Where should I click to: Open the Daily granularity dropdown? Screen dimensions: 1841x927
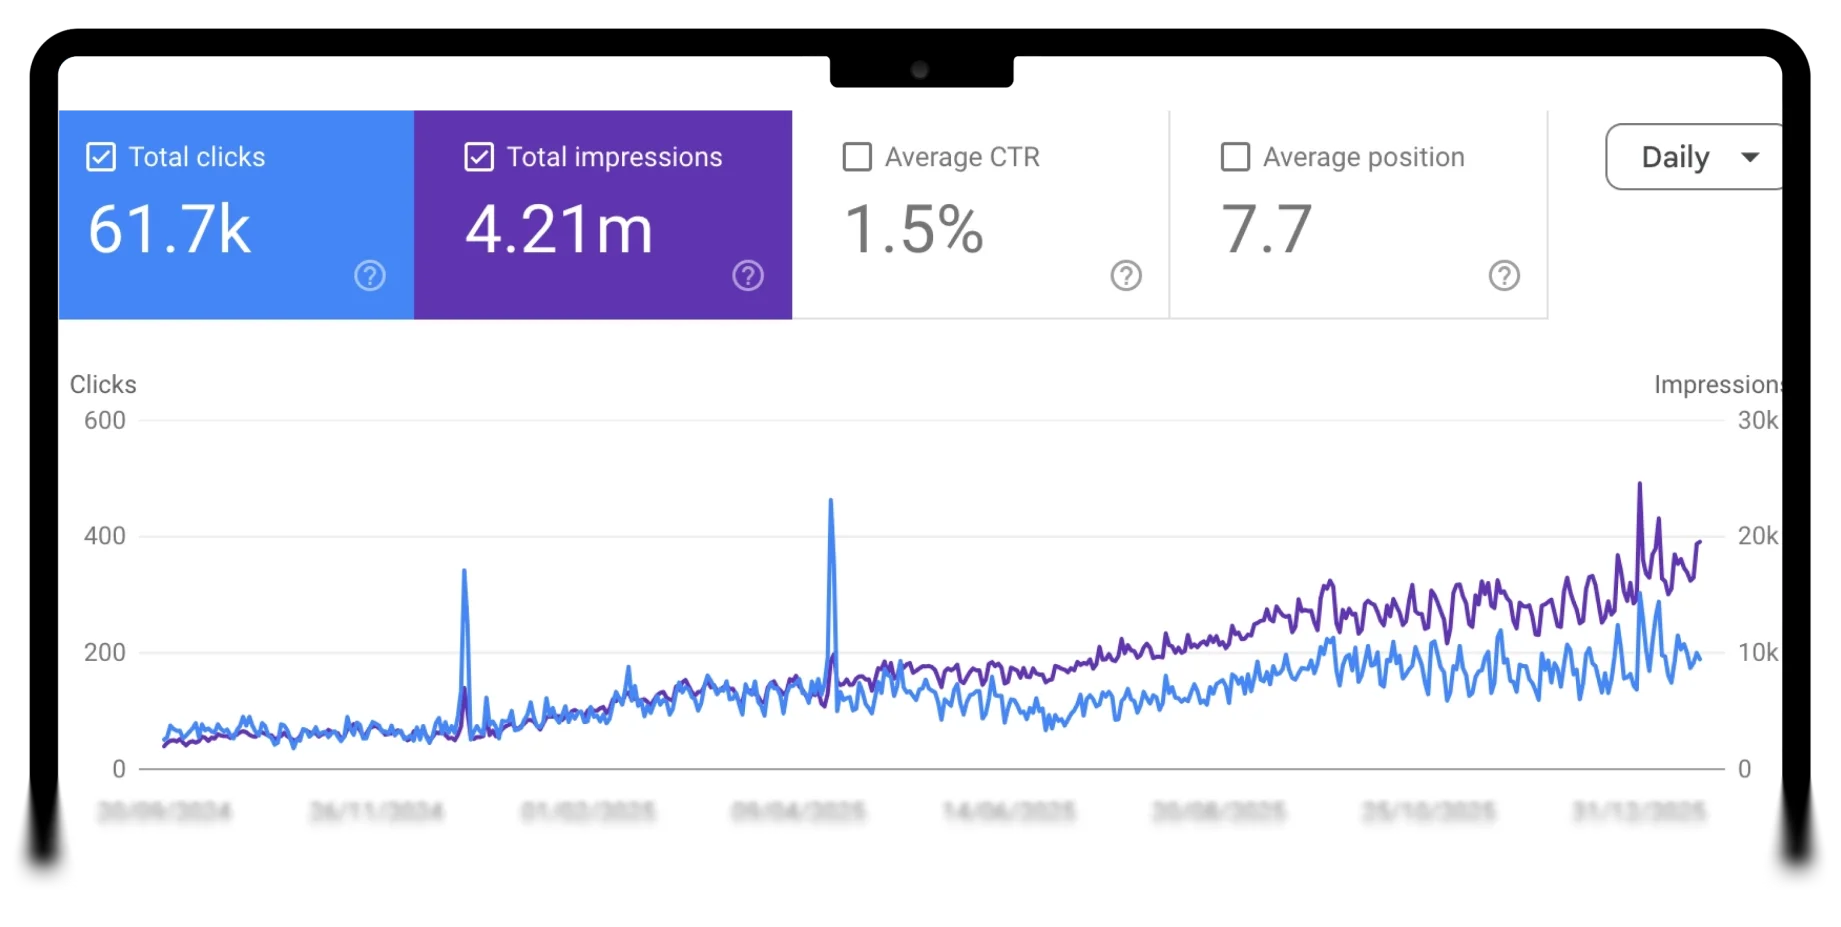(1692, 157)
